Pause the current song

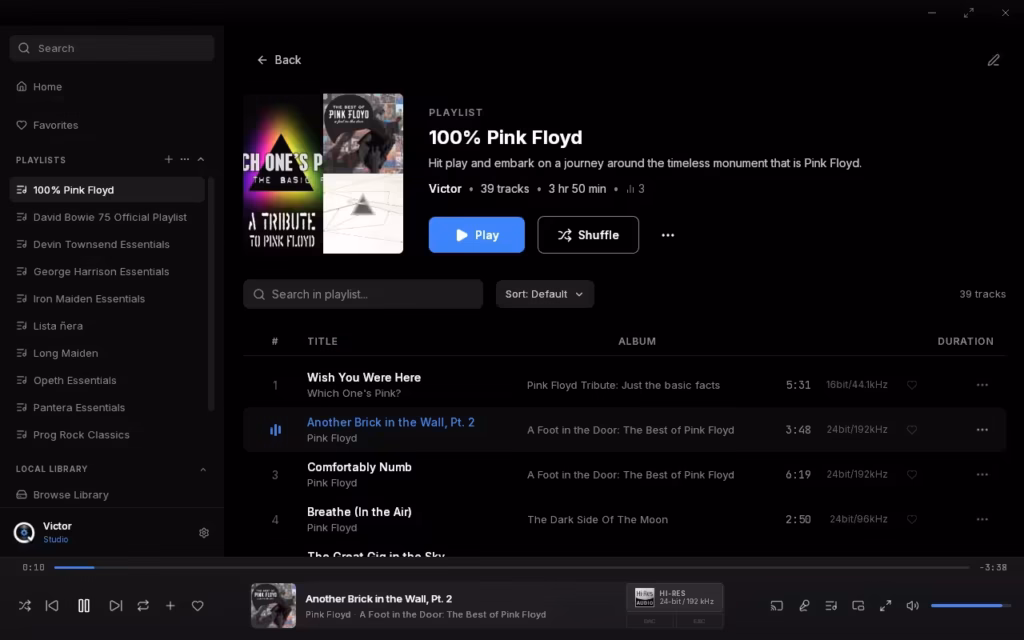click(x=84, y=605)
